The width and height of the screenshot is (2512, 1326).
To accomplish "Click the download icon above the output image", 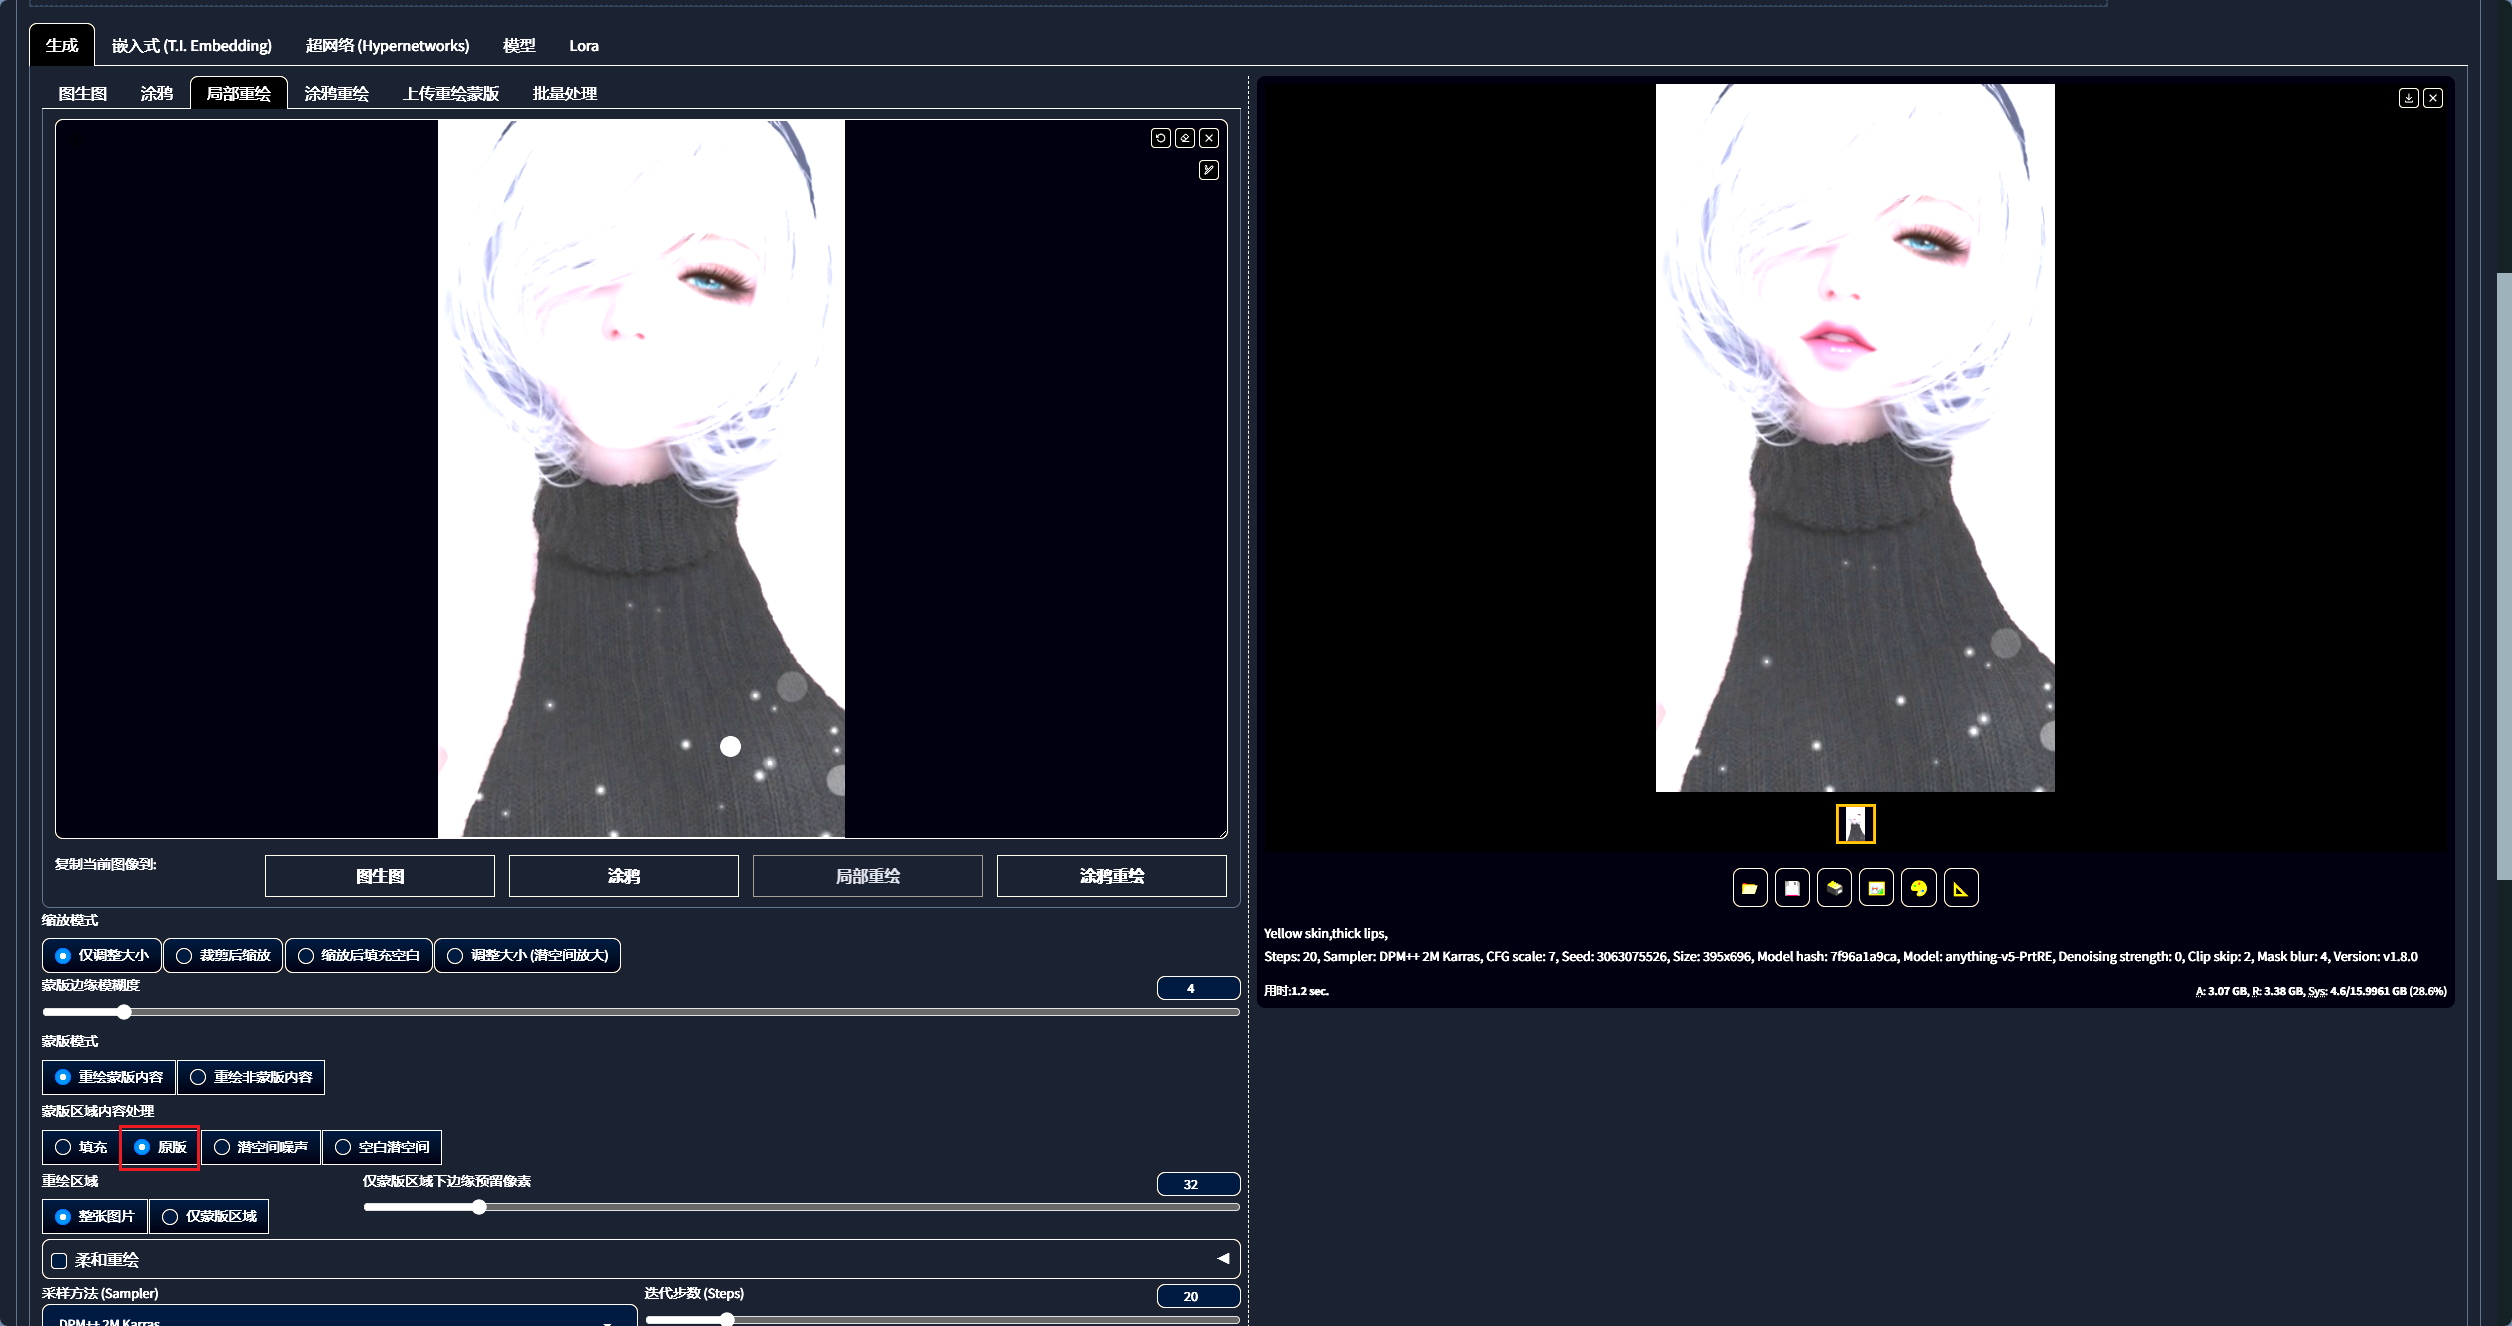I will [x=2408, y=98].
